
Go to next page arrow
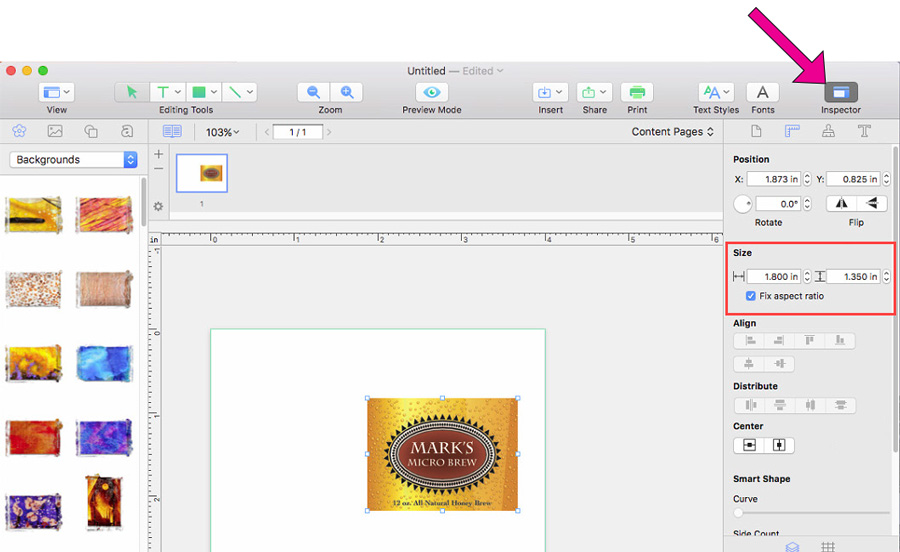[x=329, y=133]
